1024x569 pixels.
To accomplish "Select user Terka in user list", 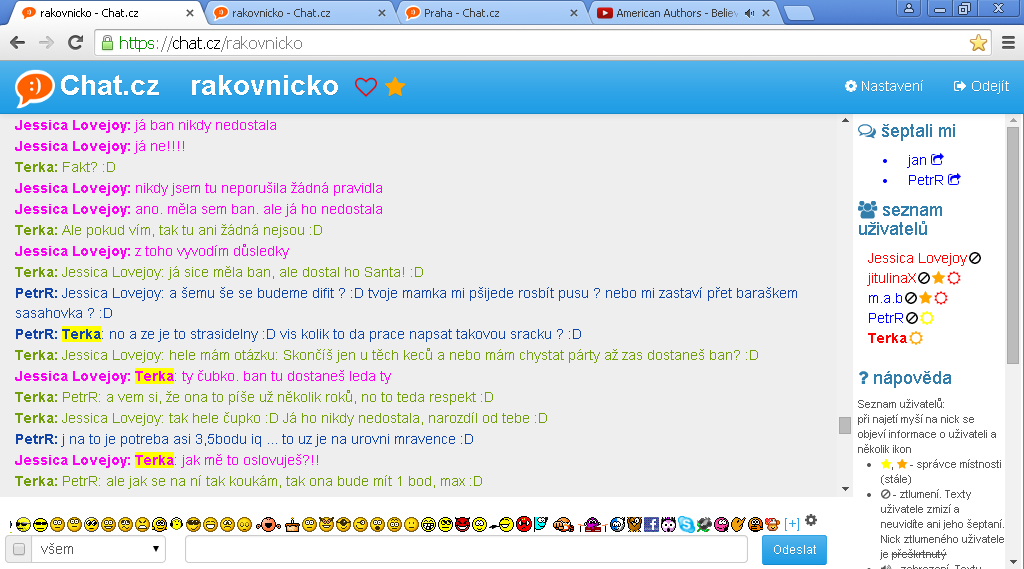I will 887,338.
